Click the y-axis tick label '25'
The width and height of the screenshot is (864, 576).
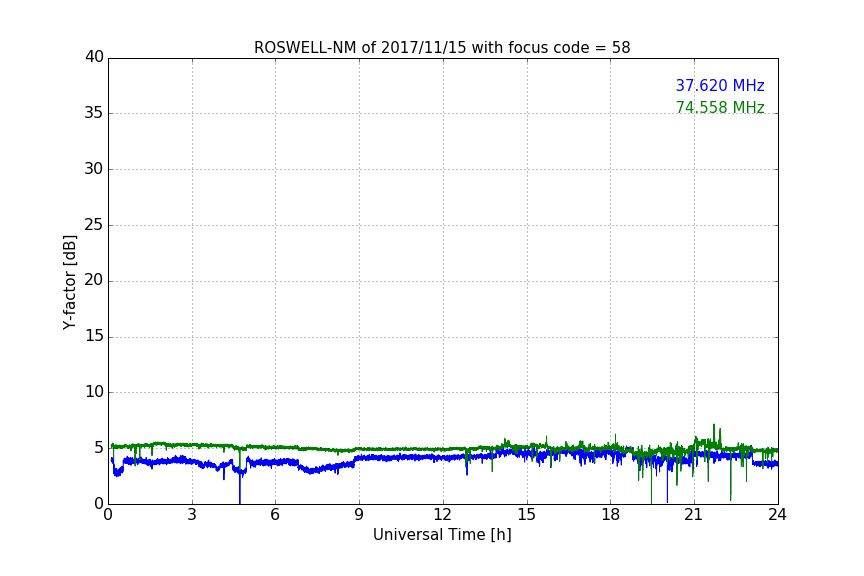[x=94, y=224]
